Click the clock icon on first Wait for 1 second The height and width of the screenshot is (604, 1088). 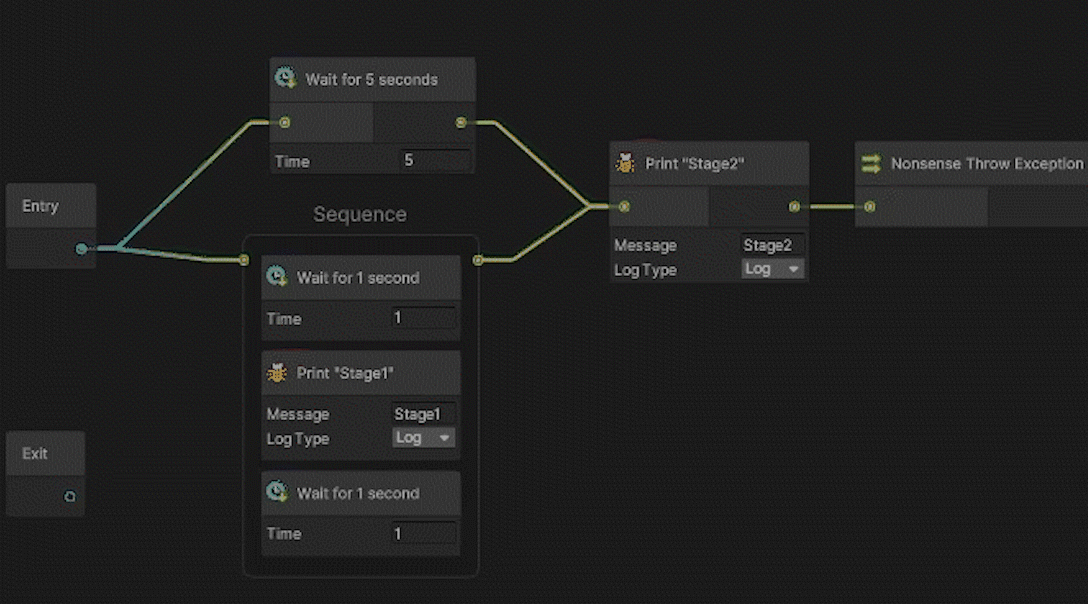point(277,277)
